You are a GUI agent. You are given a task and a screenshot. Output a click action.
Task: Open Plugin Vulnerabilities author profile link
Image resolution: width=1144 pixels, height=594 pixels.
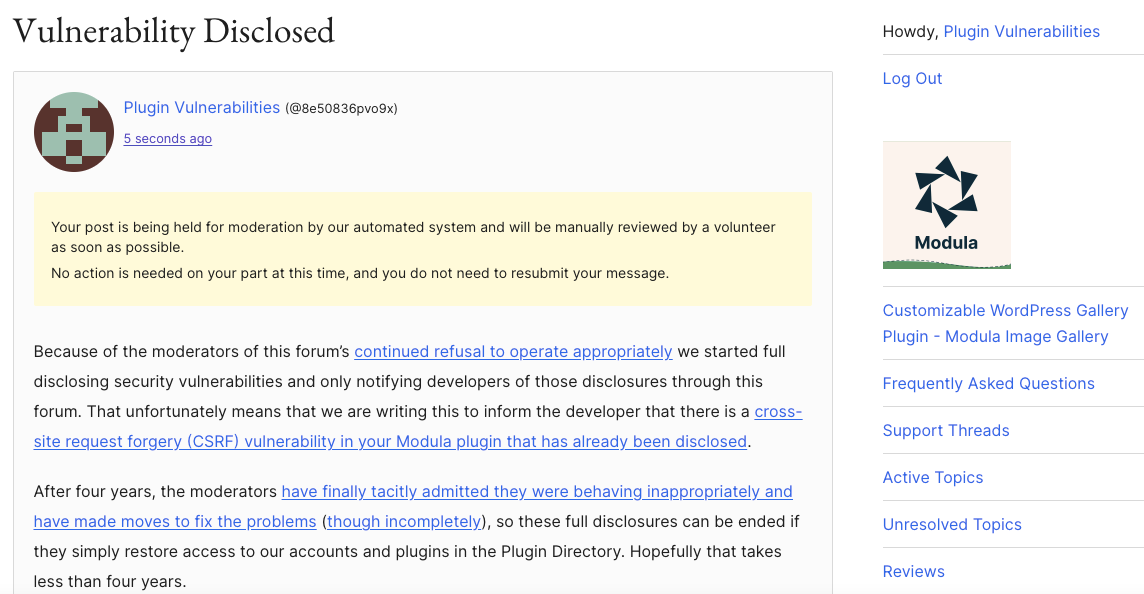point(201,107)
